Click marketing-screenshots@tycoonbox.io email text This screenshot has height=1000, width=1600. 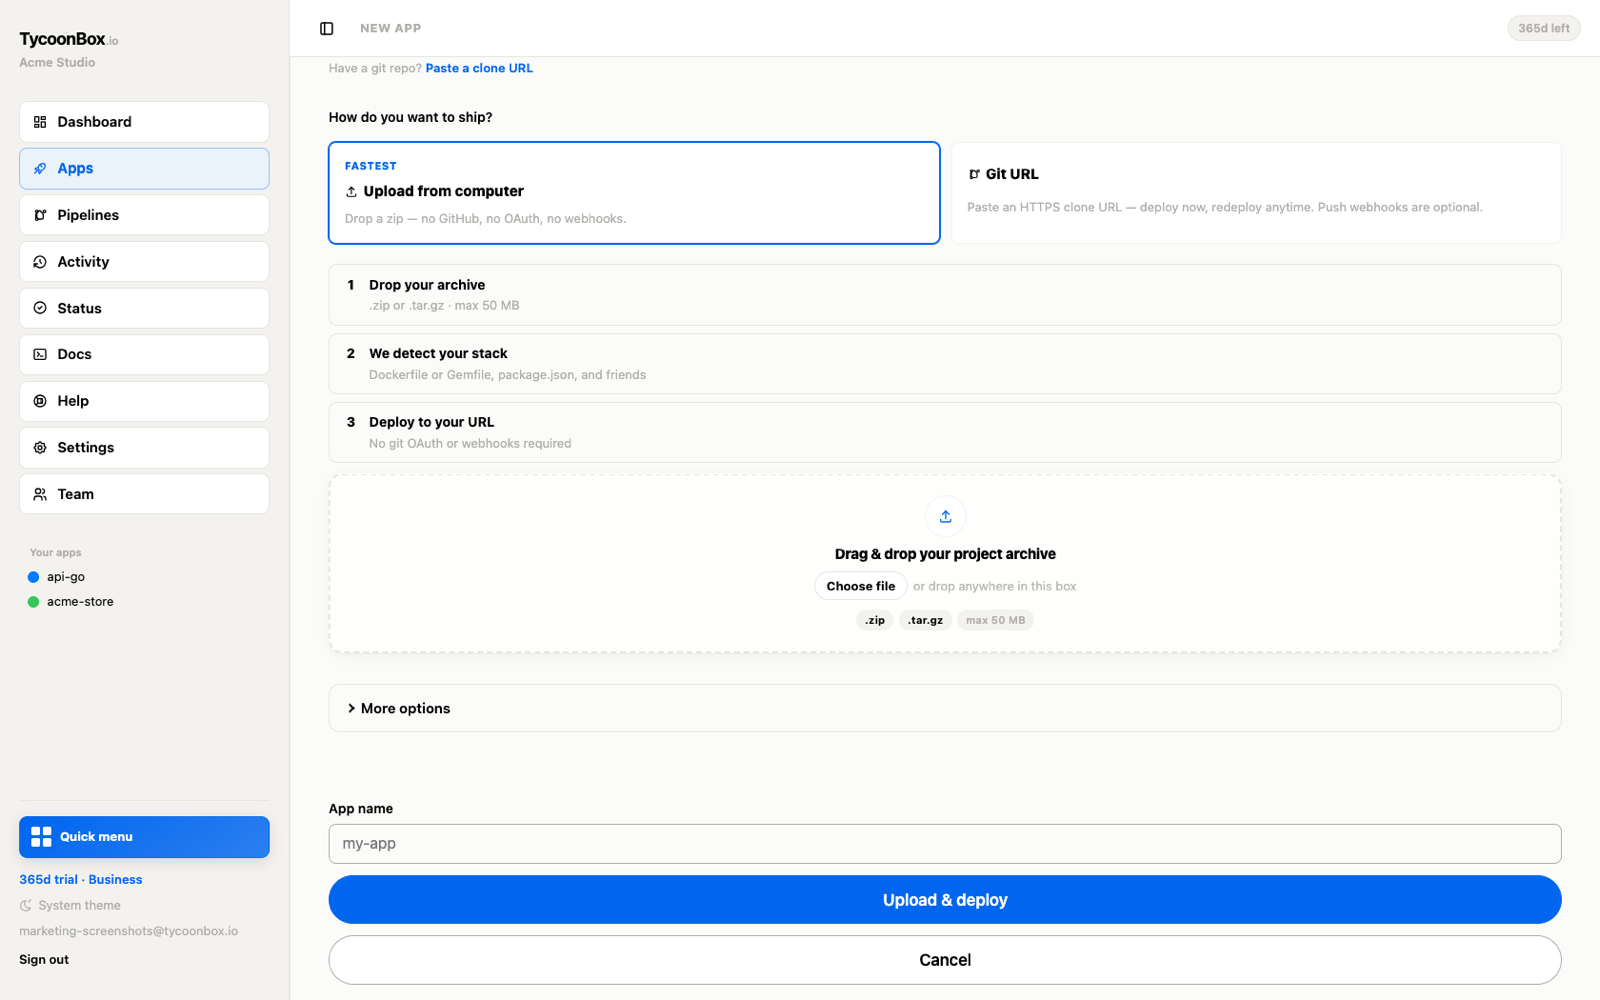128,931
